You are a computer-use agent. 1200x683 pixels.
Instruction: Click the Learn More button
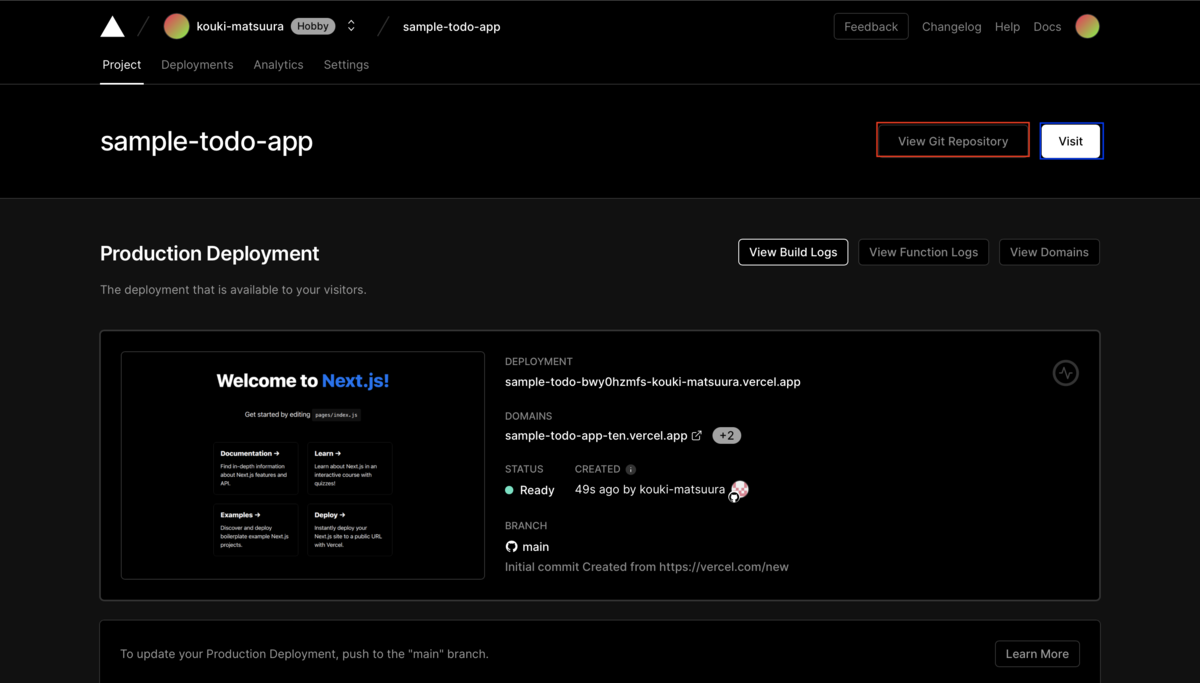click(x=1037, y=654)
